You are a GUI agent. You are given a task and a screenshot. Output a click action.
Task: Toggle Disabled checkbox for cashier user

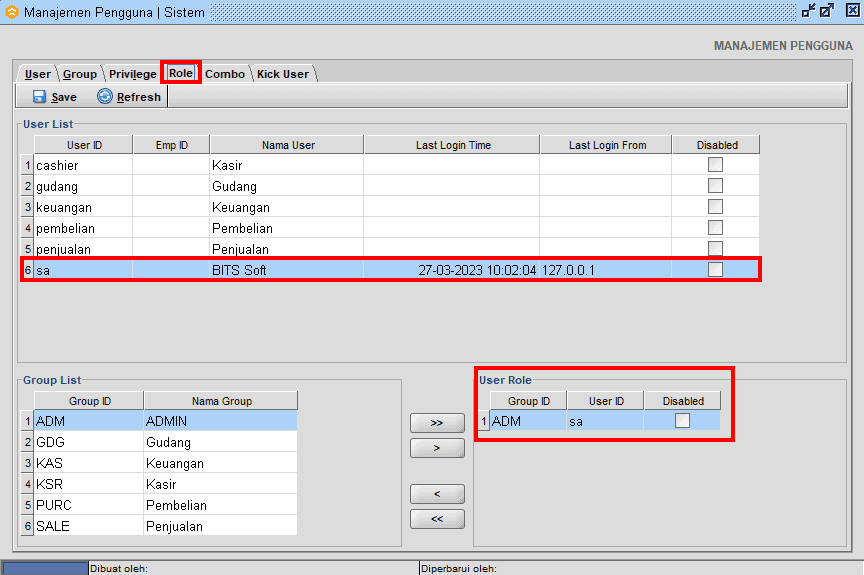point(715,165)
